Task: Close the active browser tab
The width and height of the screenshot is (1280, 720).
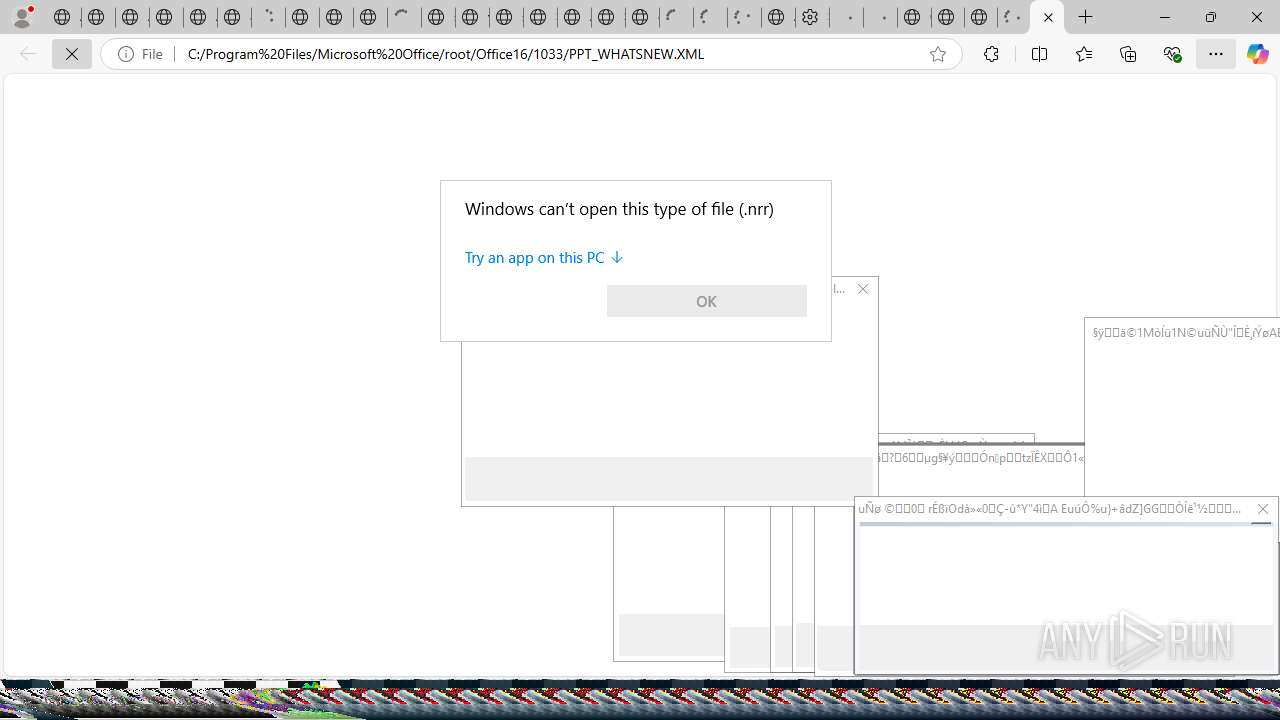Action: tap(1048, 17)
